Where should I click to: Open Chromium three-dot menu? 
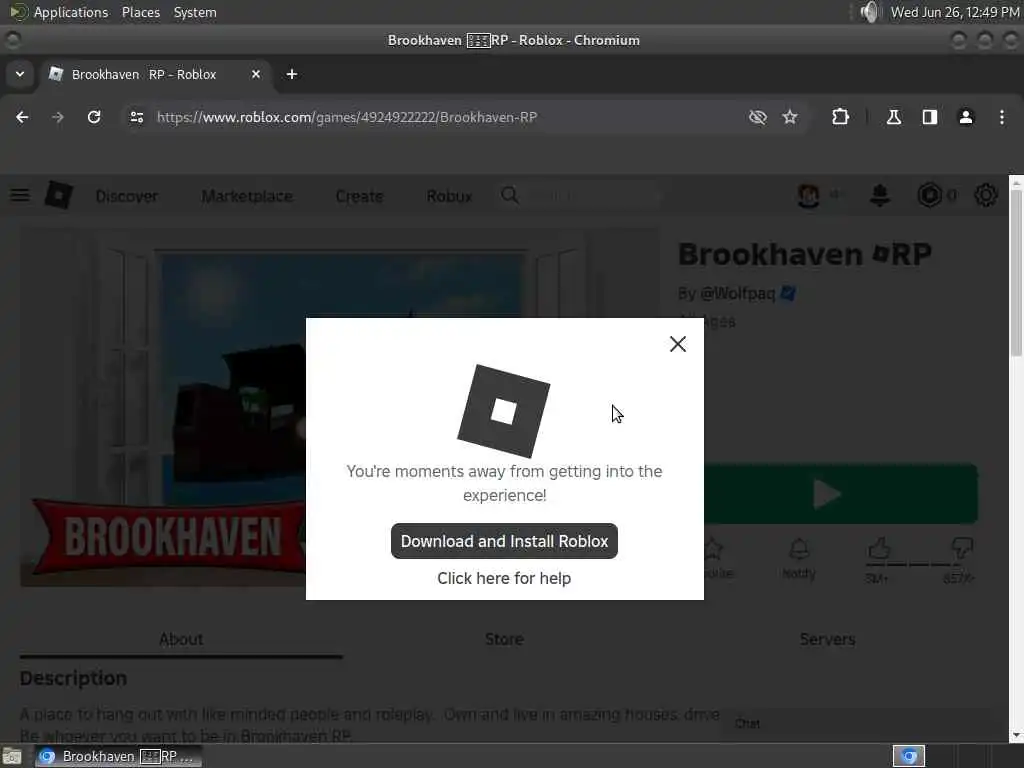pyautogui.click(x=1002, y=117)
